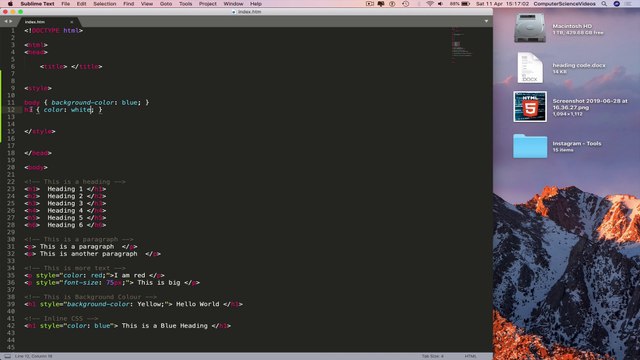Click the 'This is a heading' comment
640x360 pixels.
(x=75, y=182)
